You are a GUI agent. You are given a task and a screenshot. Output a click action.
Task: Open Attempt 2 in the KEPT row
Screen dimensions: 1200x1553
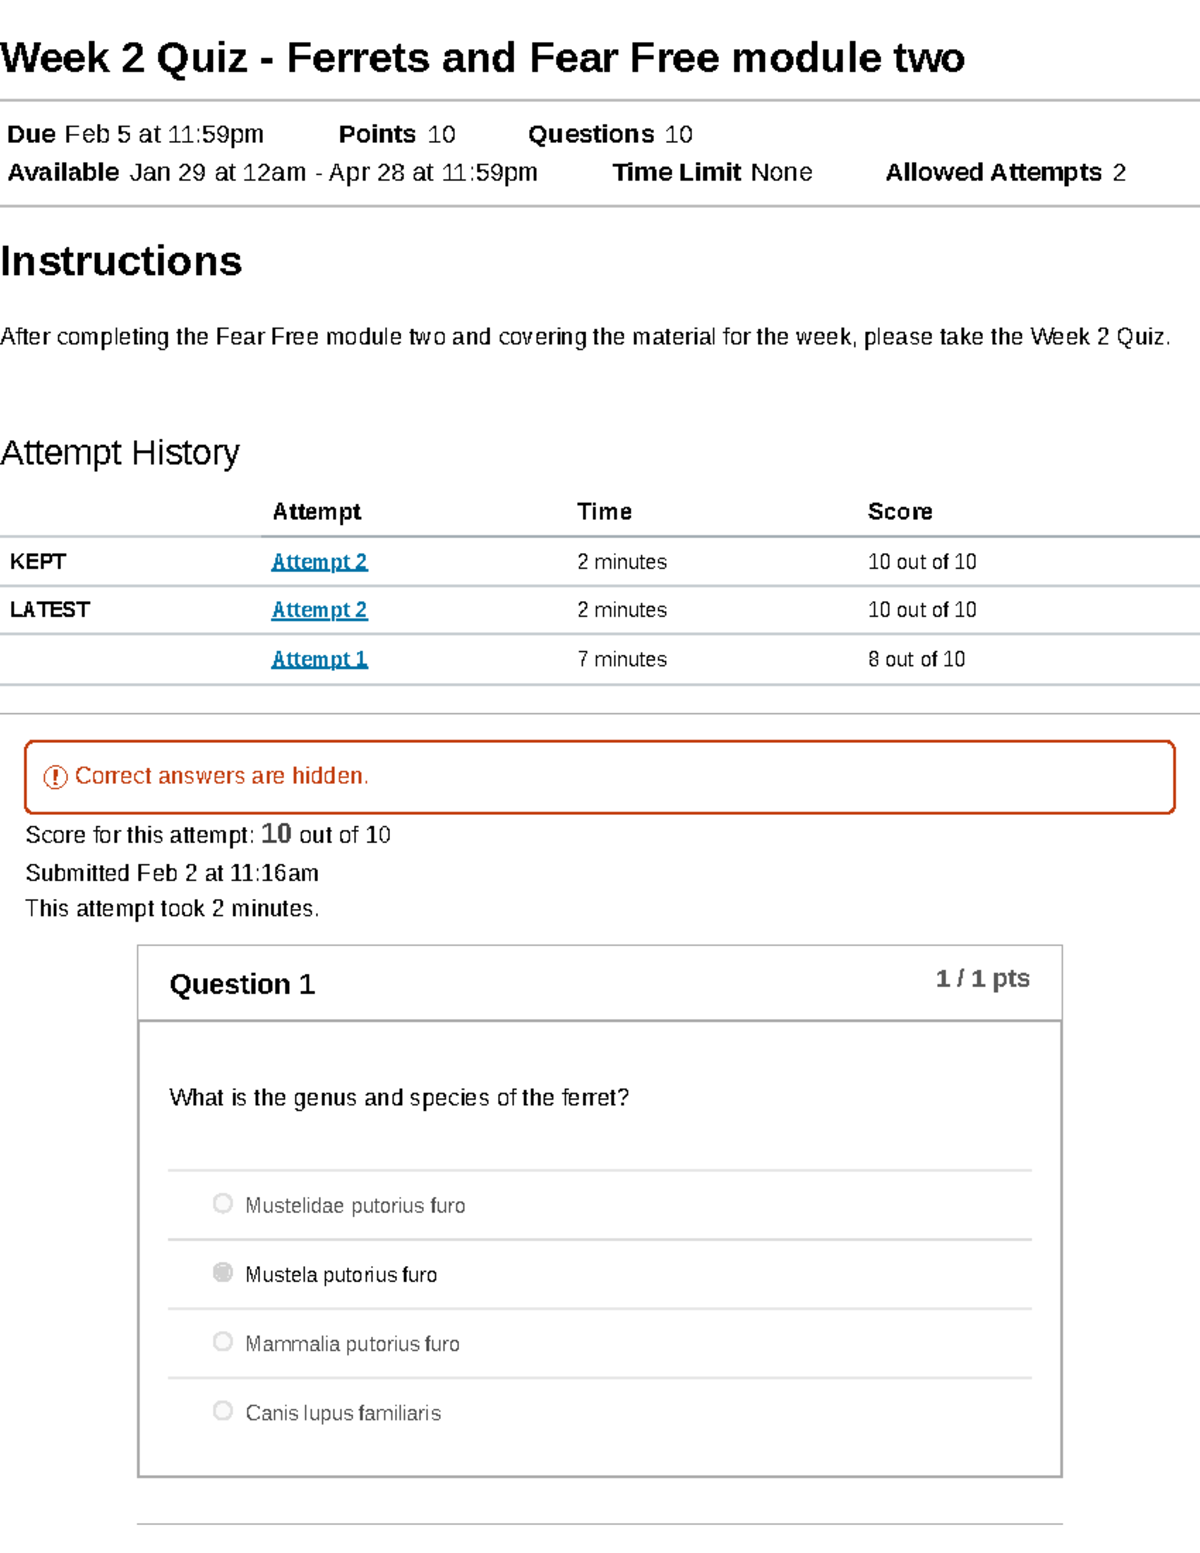click(319, 562)
